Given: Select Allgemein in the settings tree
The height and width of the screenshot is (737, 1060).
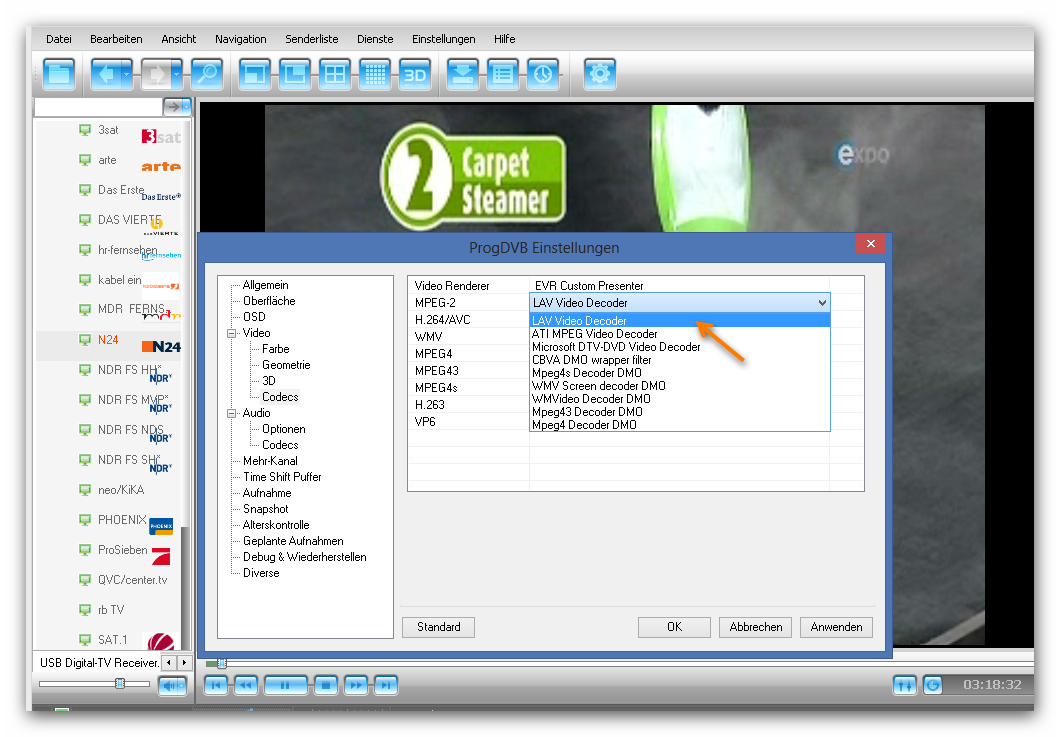Looking at the screenshot, I should pos(266,285).
